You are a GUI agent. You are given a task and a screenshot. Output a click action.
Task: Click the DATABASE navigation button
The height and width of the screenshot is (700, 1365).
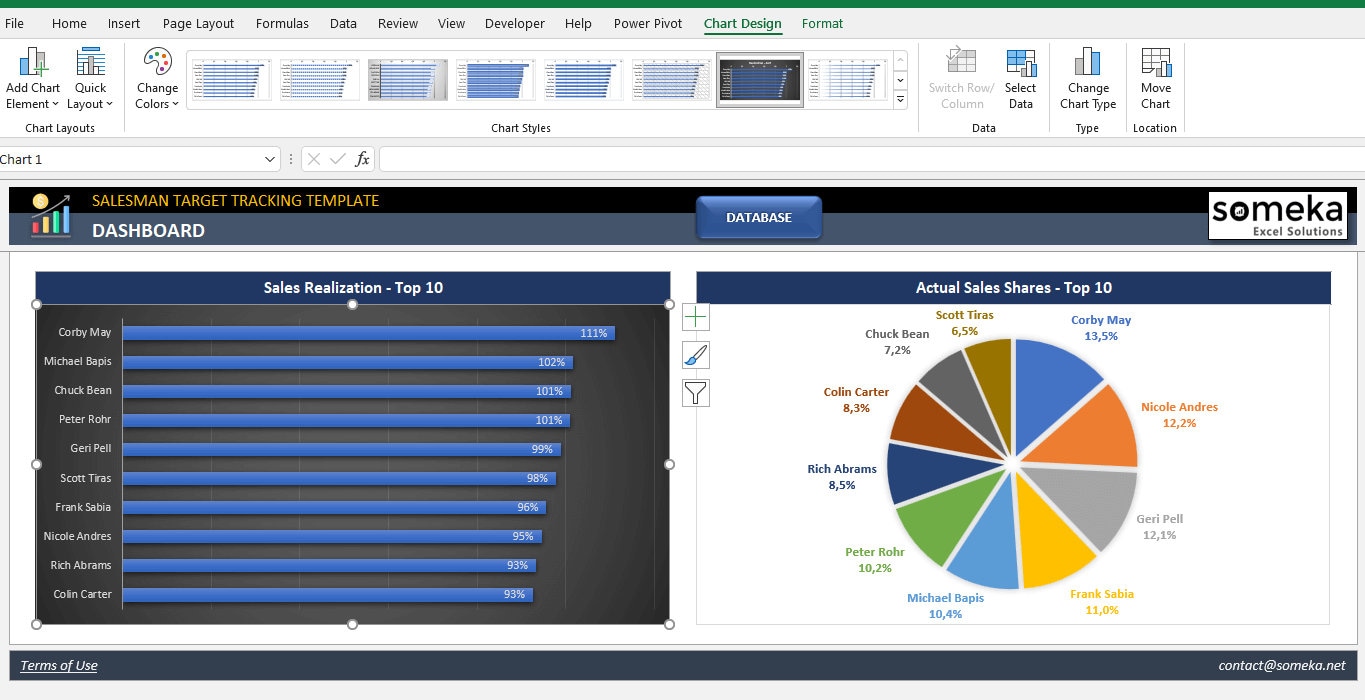(758, 217)
